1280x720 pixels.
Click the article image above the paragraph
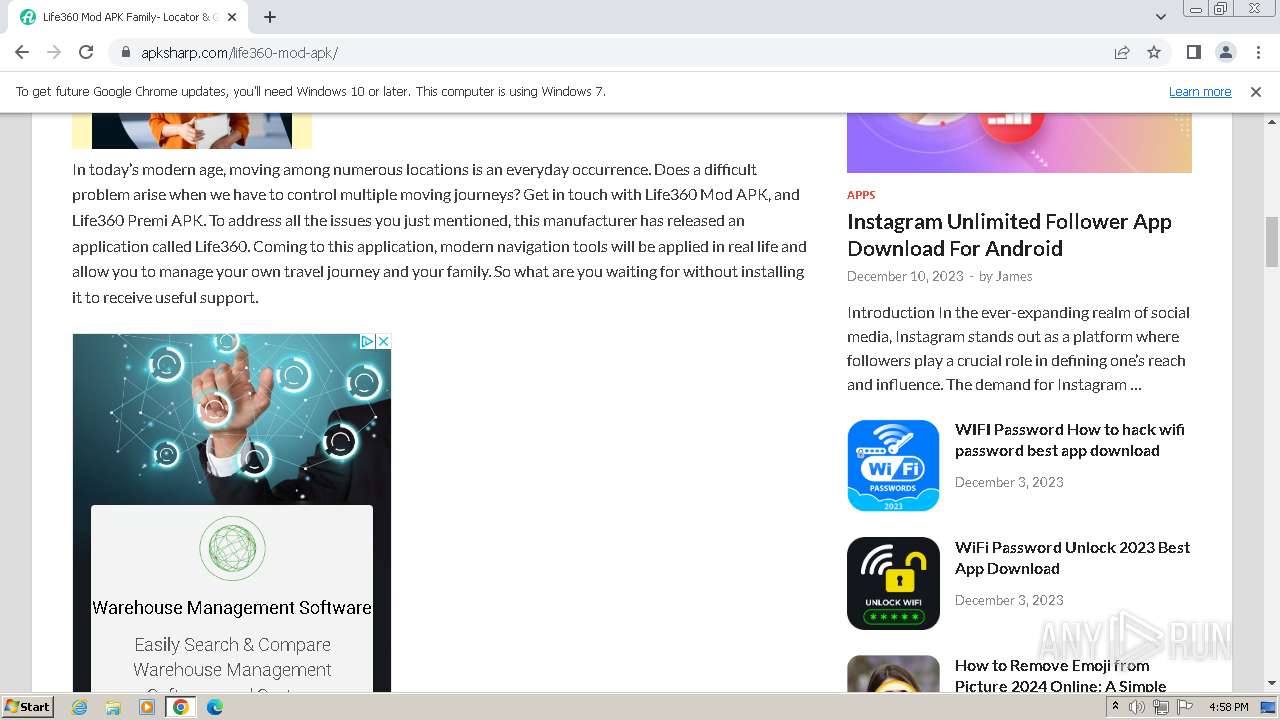click(192, 131)
